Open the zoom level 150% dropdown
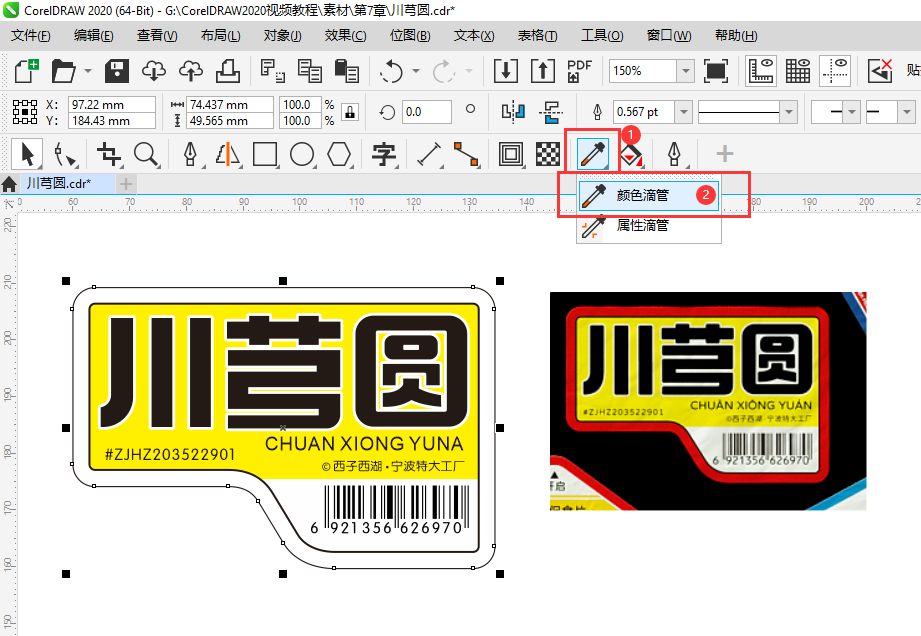The image size is (921, 636). tap(685, 71)
